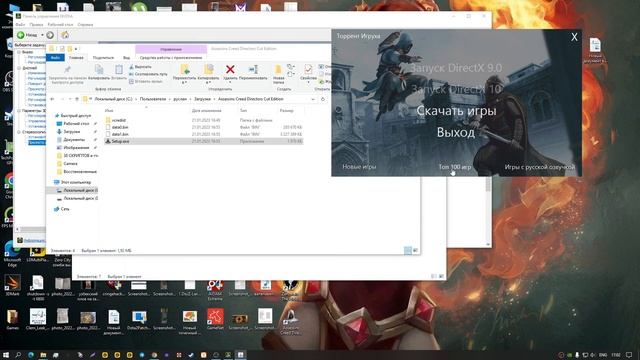Viewport: 640px width, 360px height.
Task: Open address bar history dropdown arrow
Action: 313,99
